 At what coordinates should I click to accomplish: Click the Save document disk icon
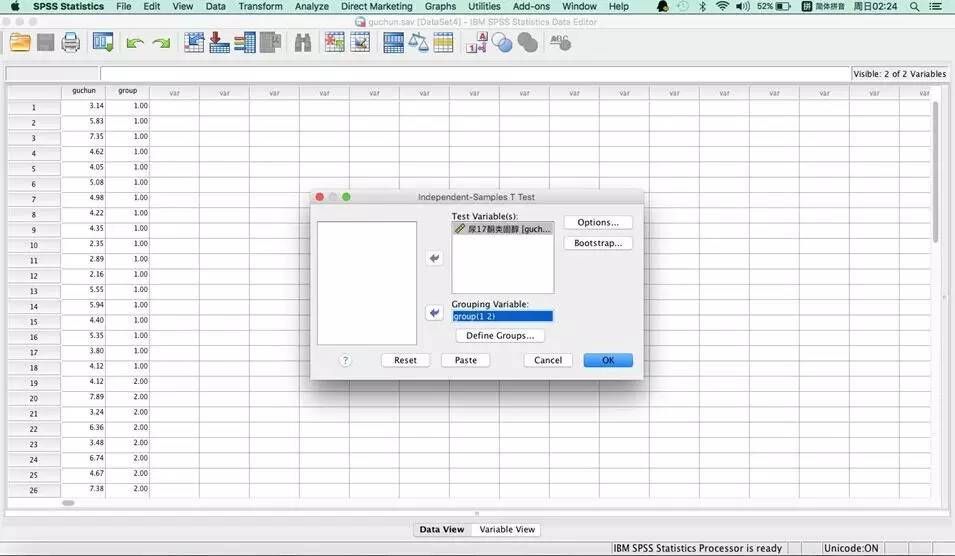(46, 43)
